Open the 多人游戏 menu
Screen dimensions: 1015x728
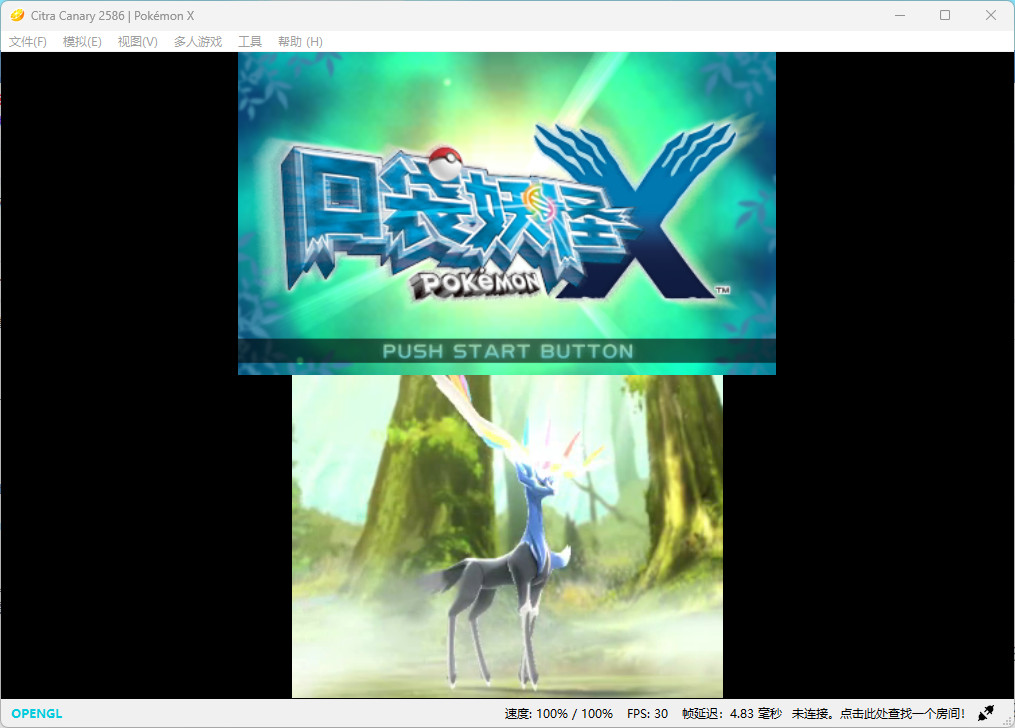pyautogui.click(x=198, y=41)
